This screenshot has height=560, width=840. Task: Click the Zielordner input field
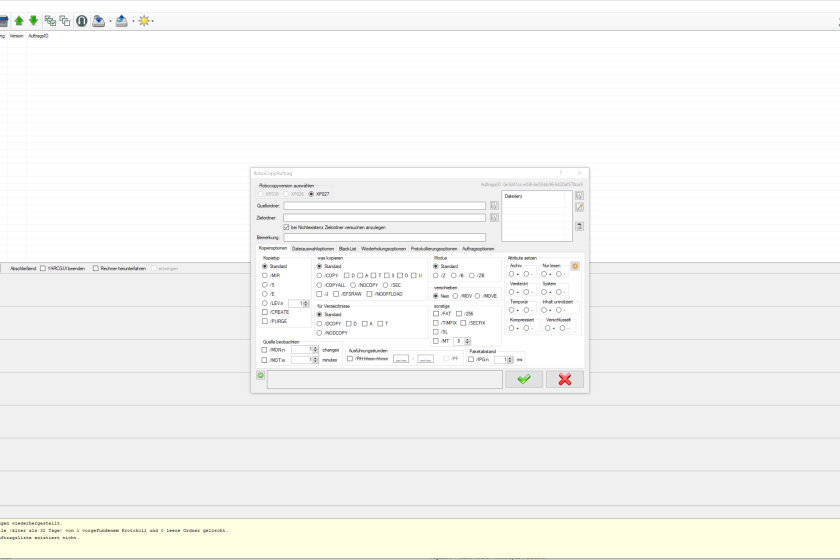[384, 218]
